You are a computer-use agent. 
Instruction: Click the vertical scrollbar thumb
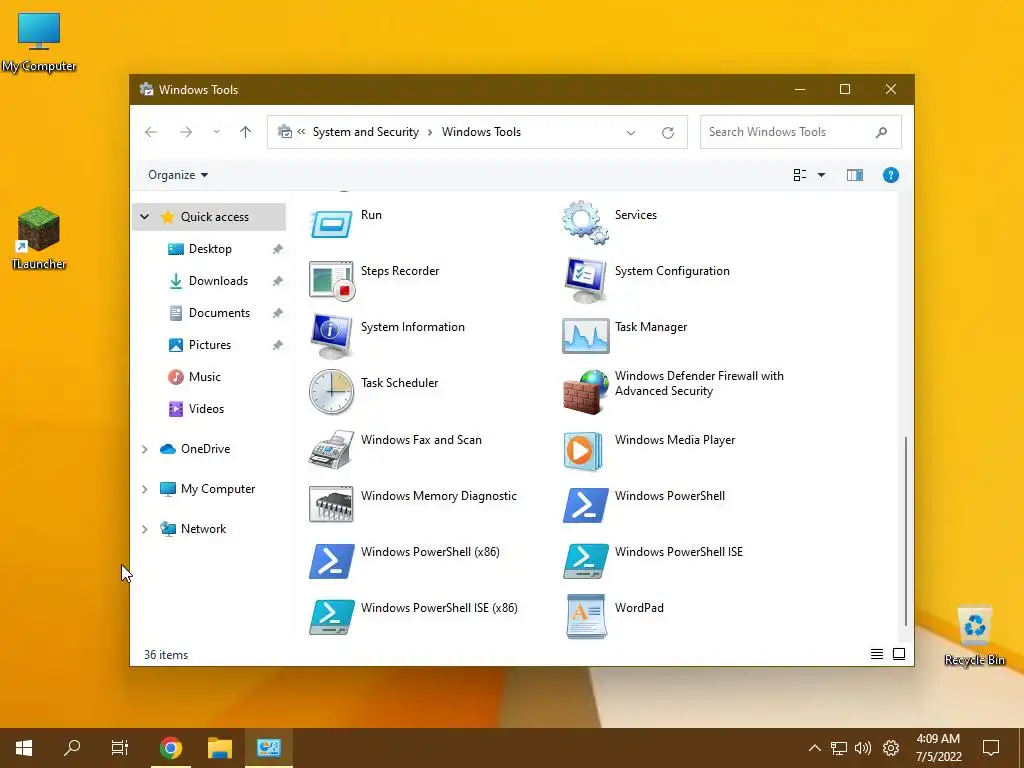pyautogui.click(x=906, y=531)
